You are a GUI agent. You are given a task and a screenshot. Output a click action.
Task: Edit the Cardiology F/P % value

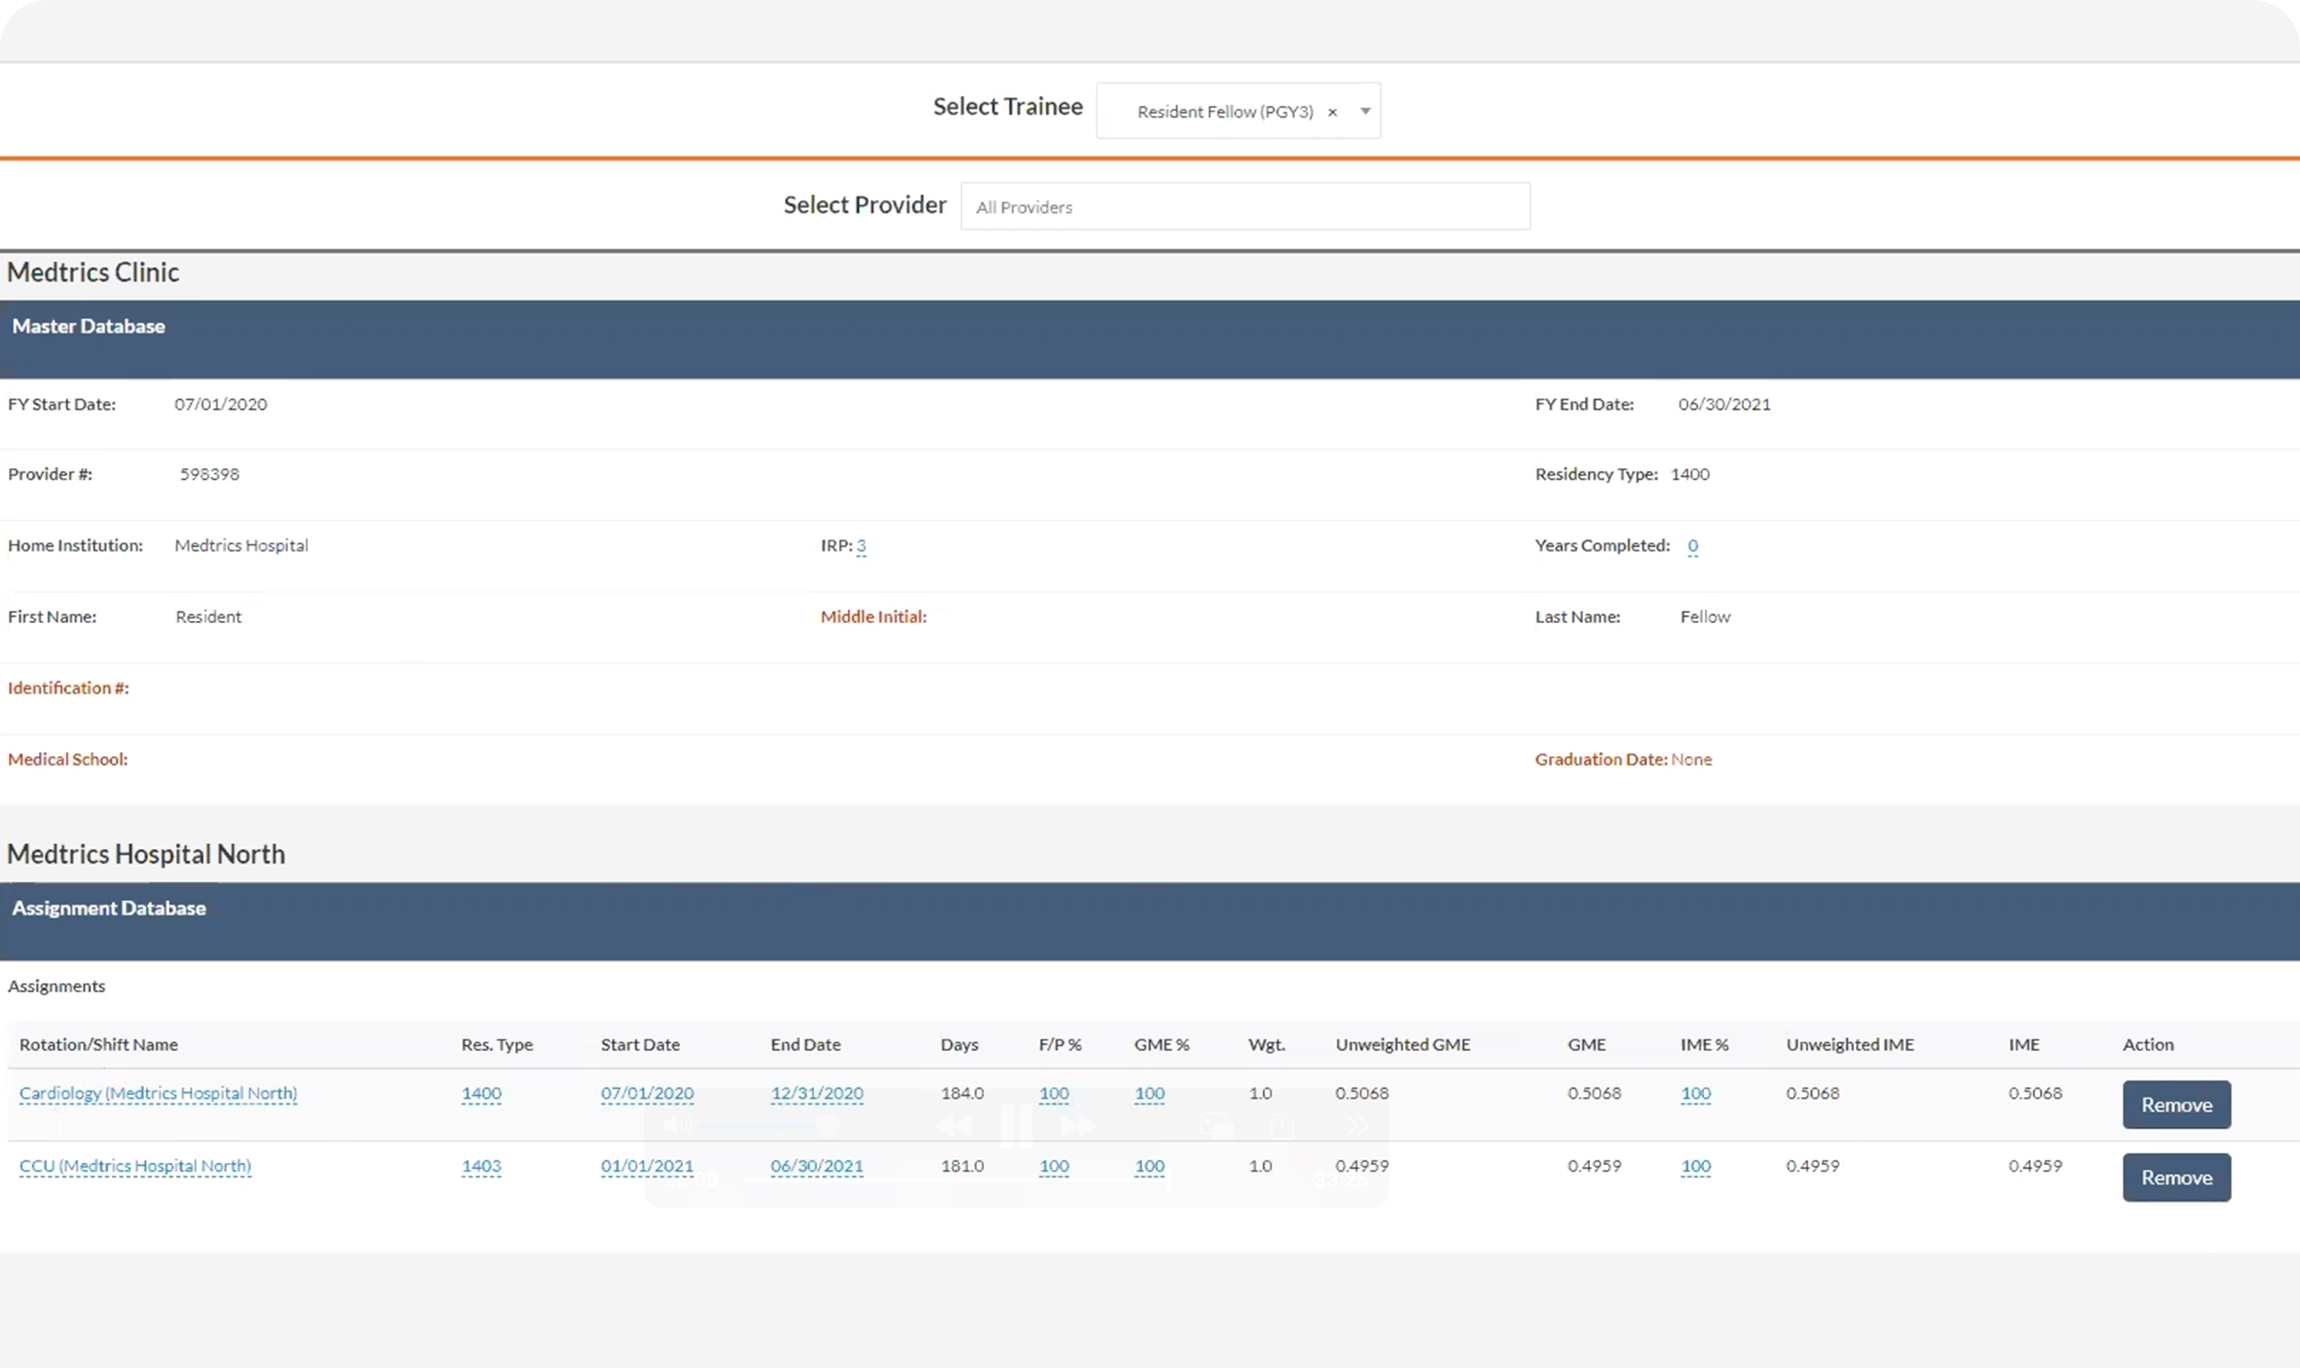tap(1054, 1094)
